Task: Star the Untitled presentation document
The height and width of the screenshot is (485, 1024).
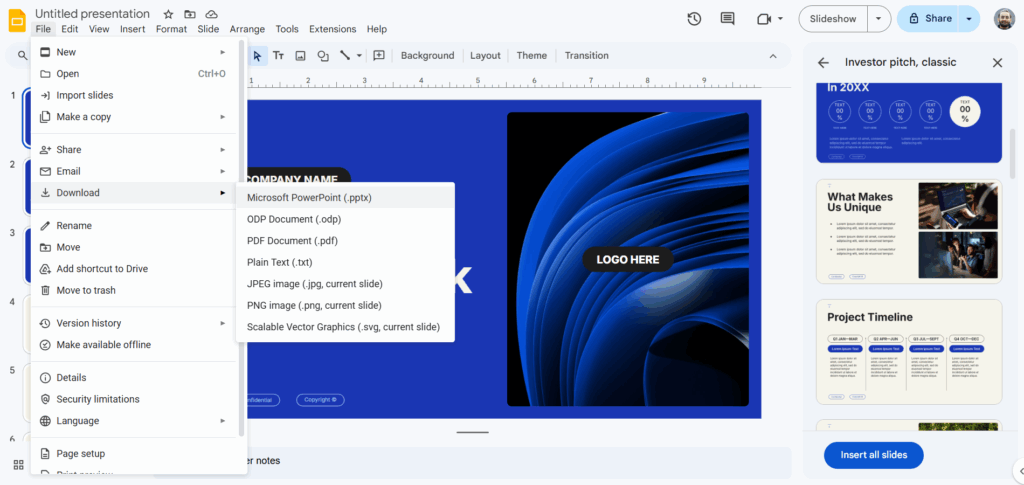Action: [168, 14]
